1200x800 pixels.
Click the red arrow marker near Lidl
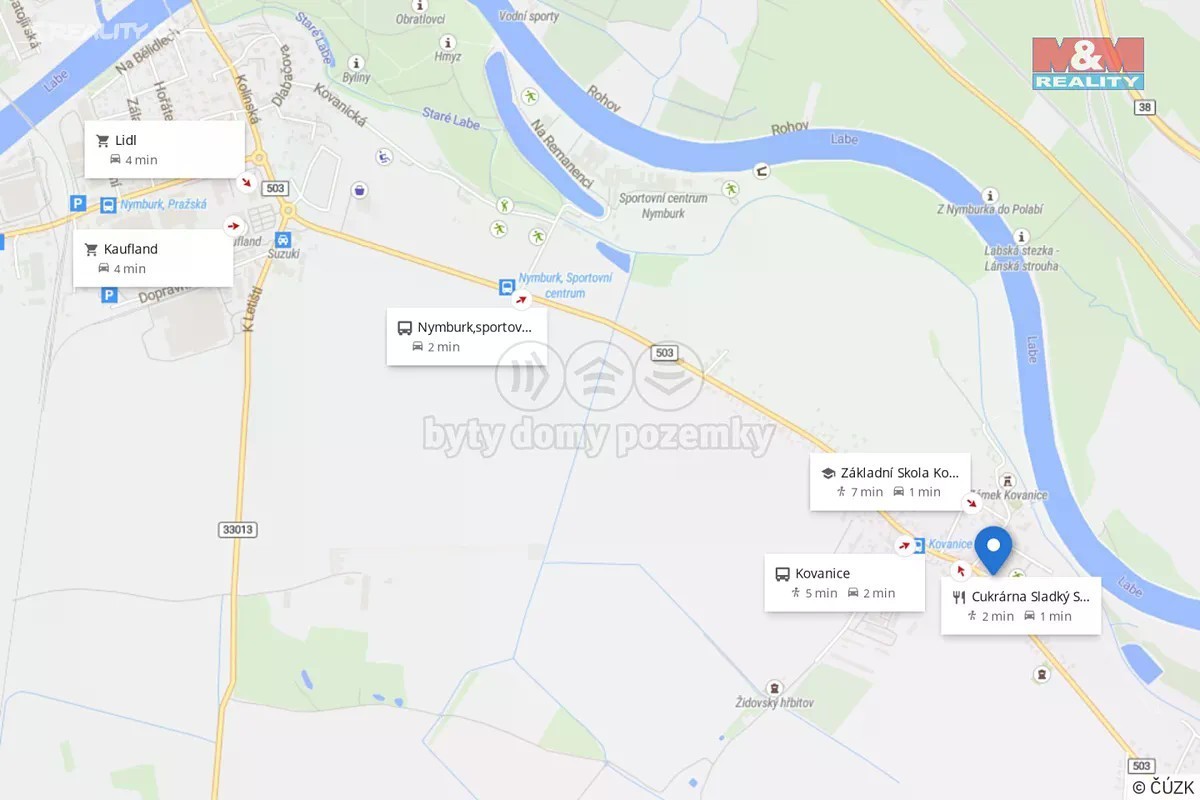point(246,183)
